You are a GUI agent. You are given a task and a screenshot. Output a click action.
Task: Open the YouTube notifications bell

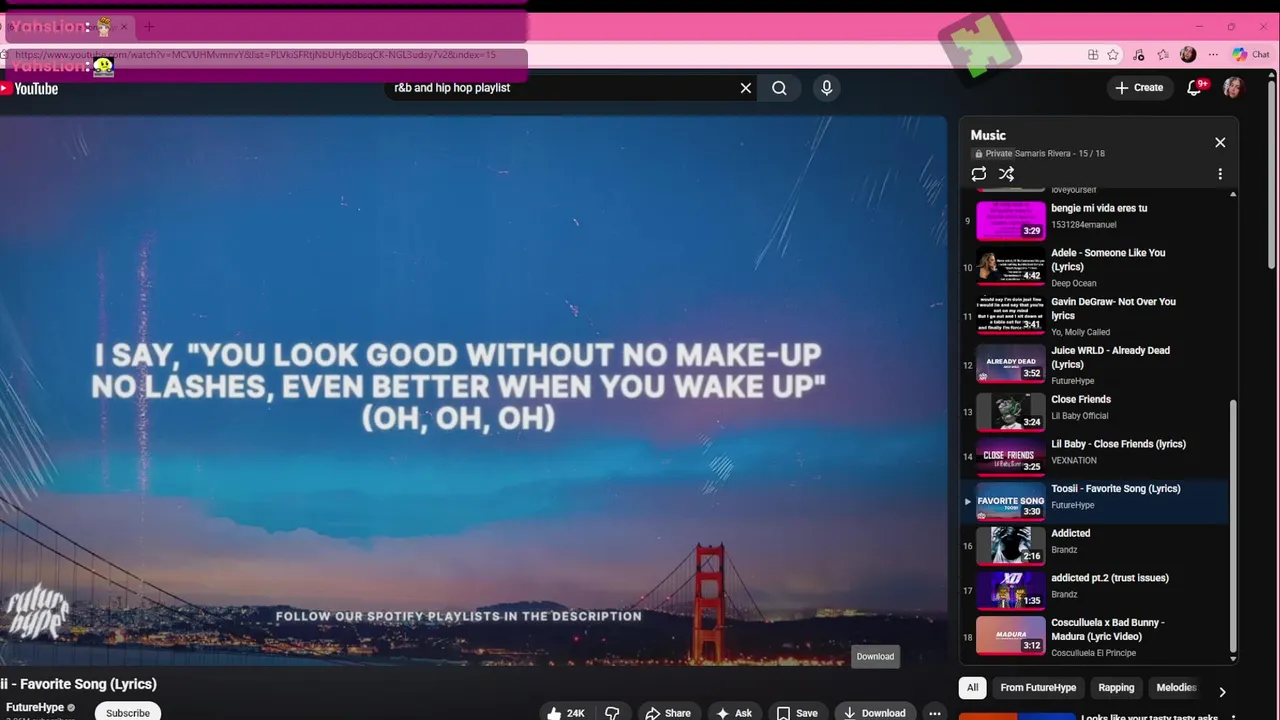(x=1194, y=88)
